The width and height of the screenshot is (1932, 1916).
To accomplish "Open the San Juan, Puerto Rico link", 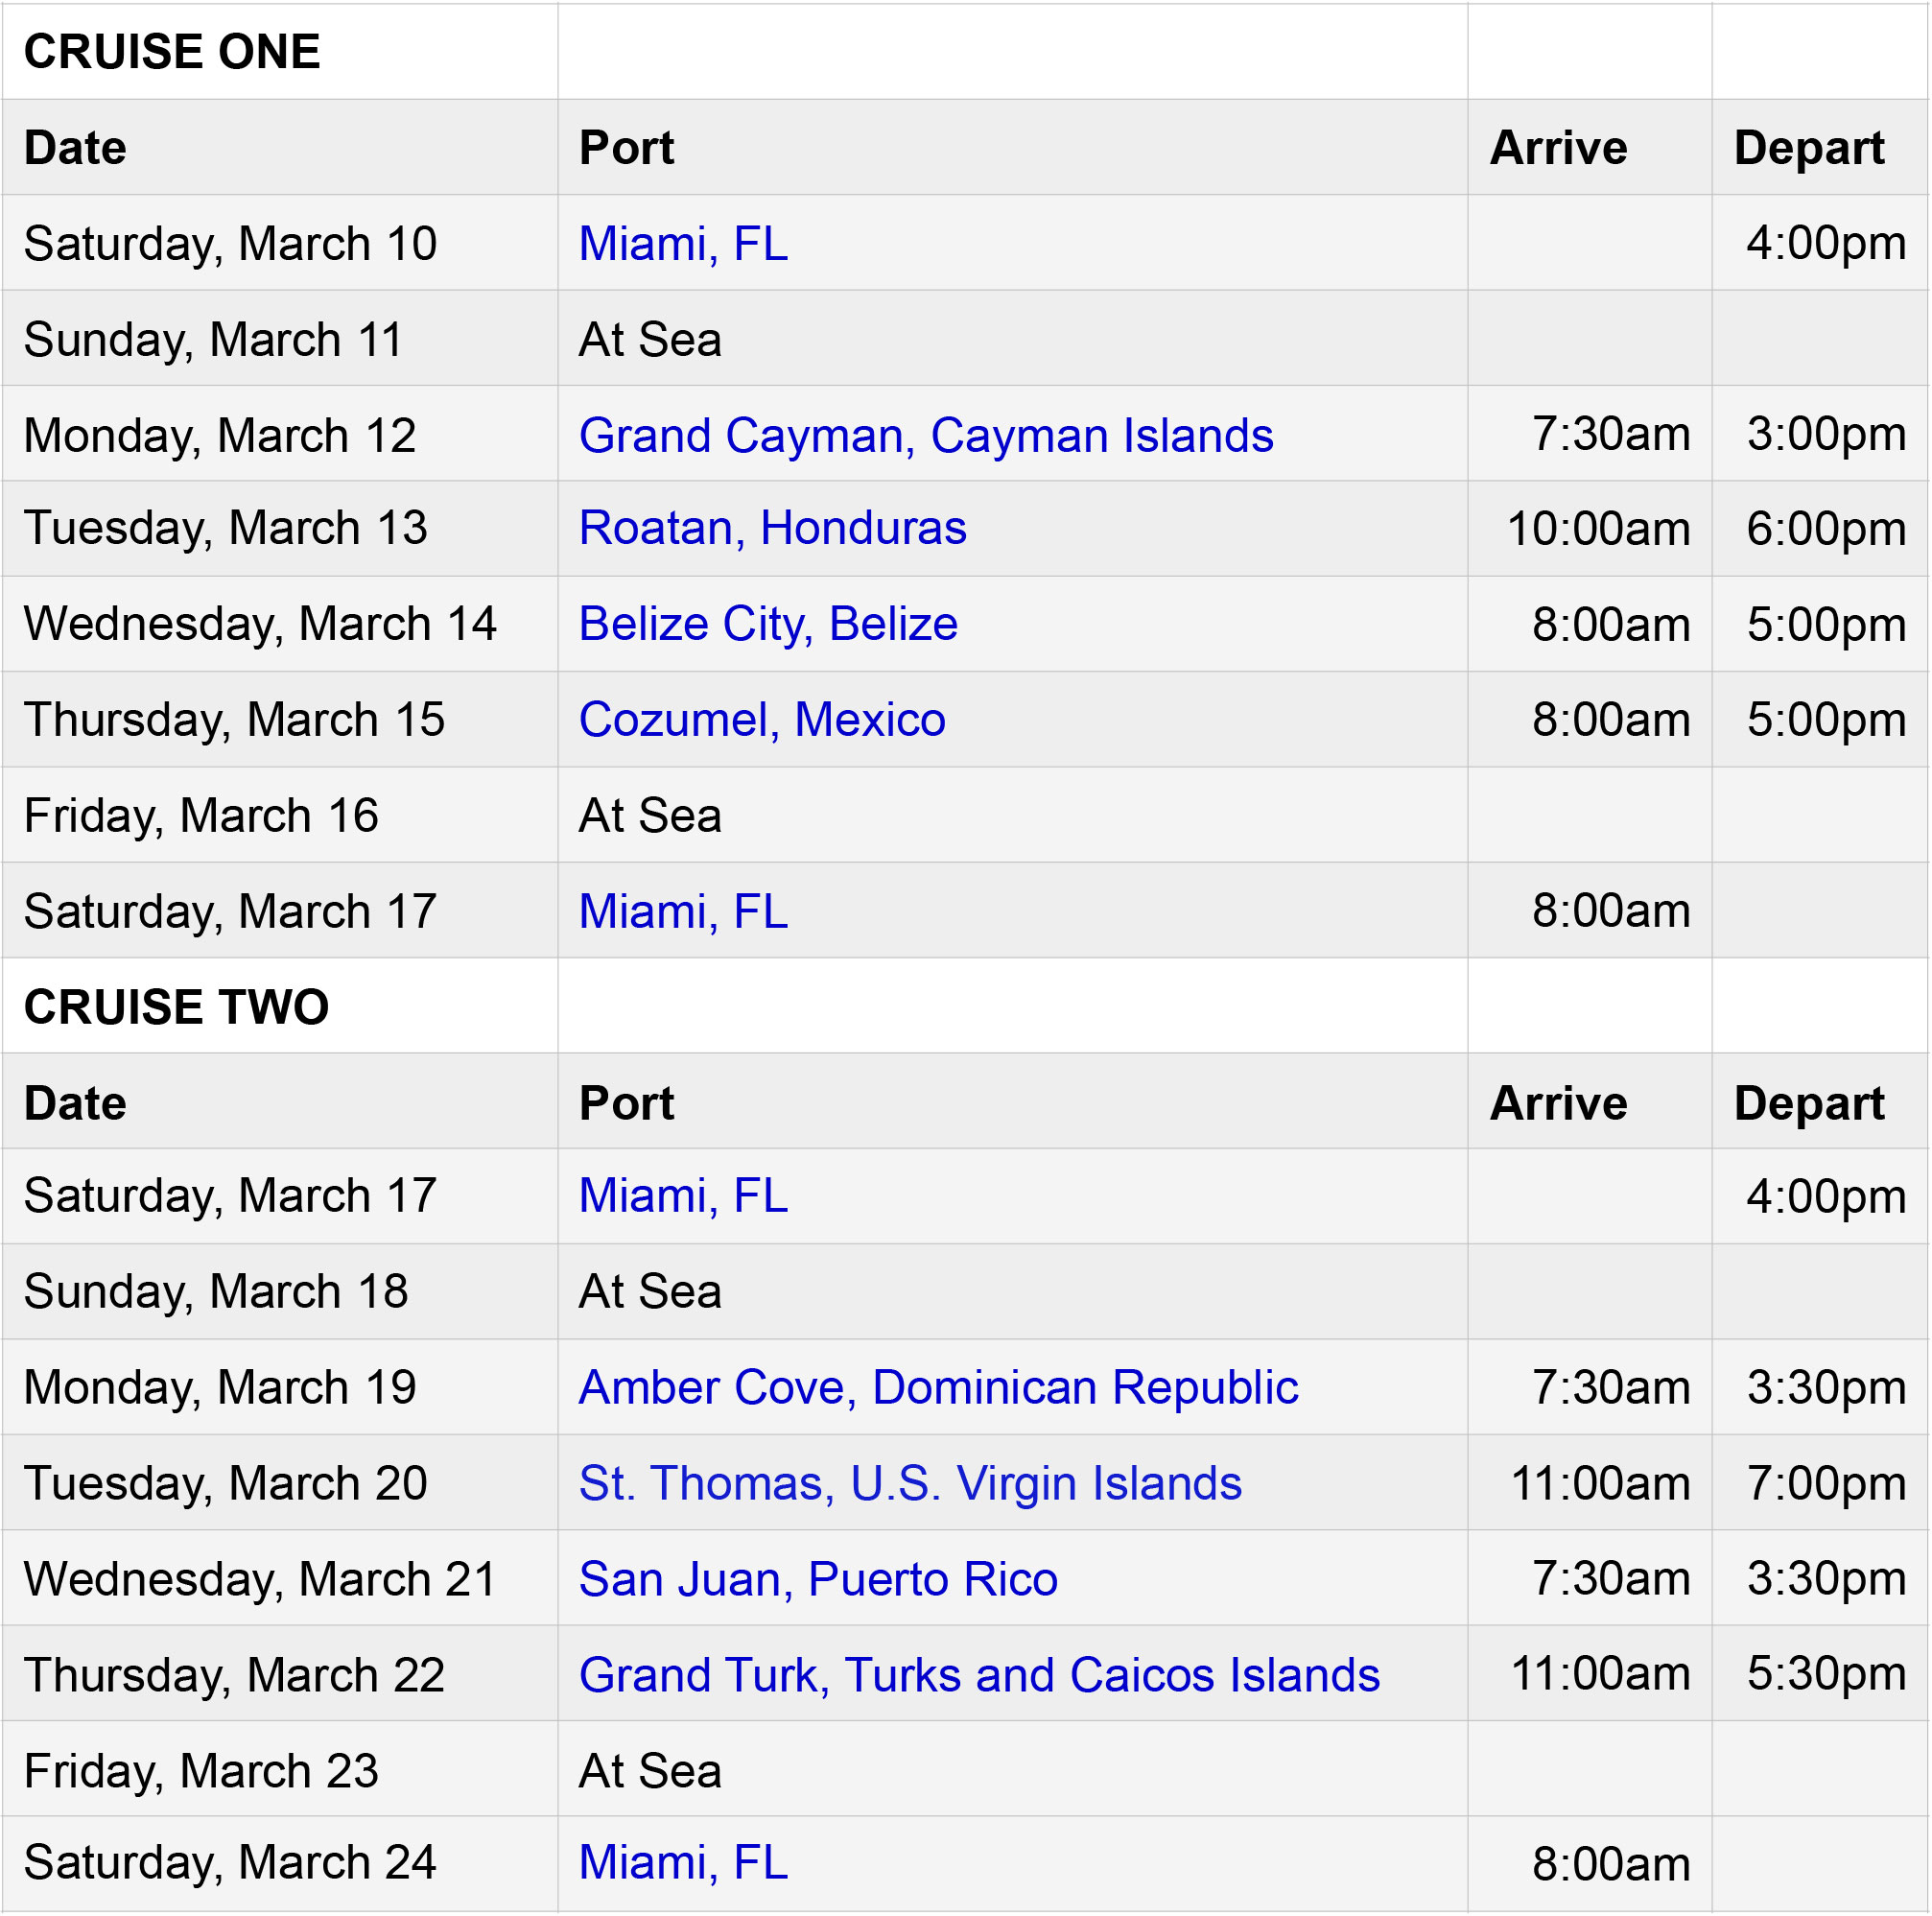I will [818, 1579].
